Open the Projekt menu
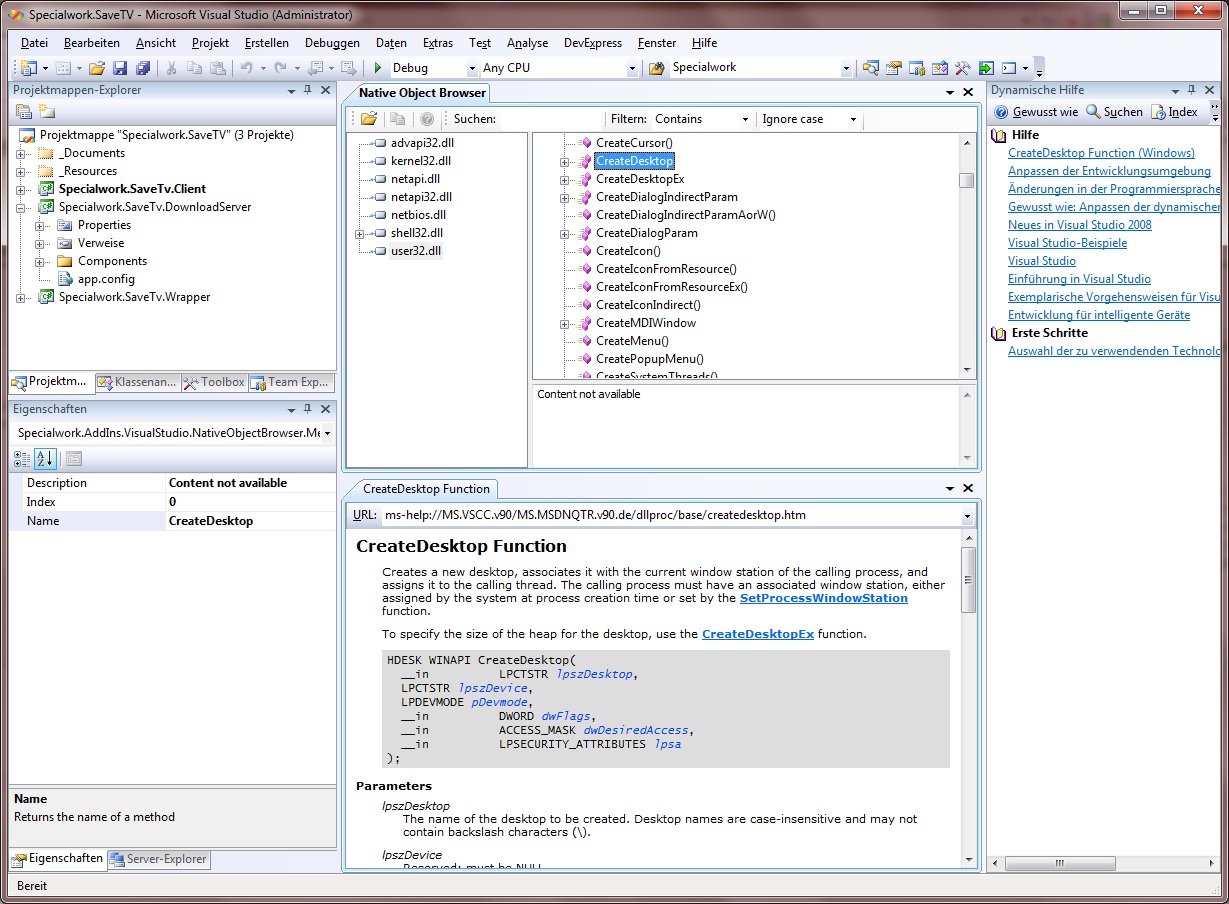This screenshot has width=1229, height=904. [x=210, y=43]
